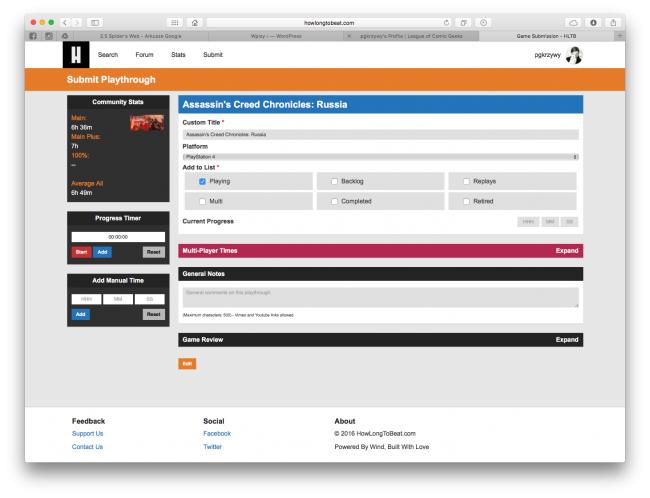Image resolution: width=650 pixels, height=498 pixels.
Task: Click the howlongtobeat.com address bar
Action: click(x=329, y=23)
